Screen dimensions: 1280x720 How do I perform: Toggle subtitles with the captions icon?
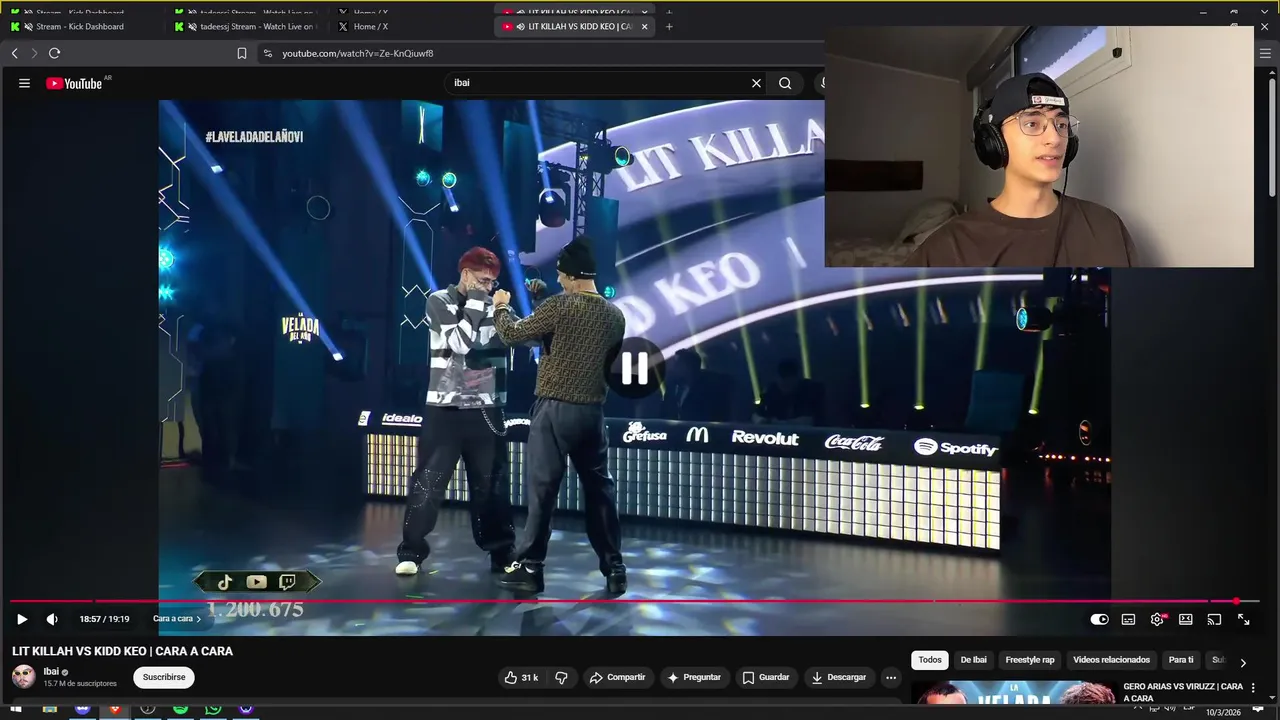pos(1128,619)
